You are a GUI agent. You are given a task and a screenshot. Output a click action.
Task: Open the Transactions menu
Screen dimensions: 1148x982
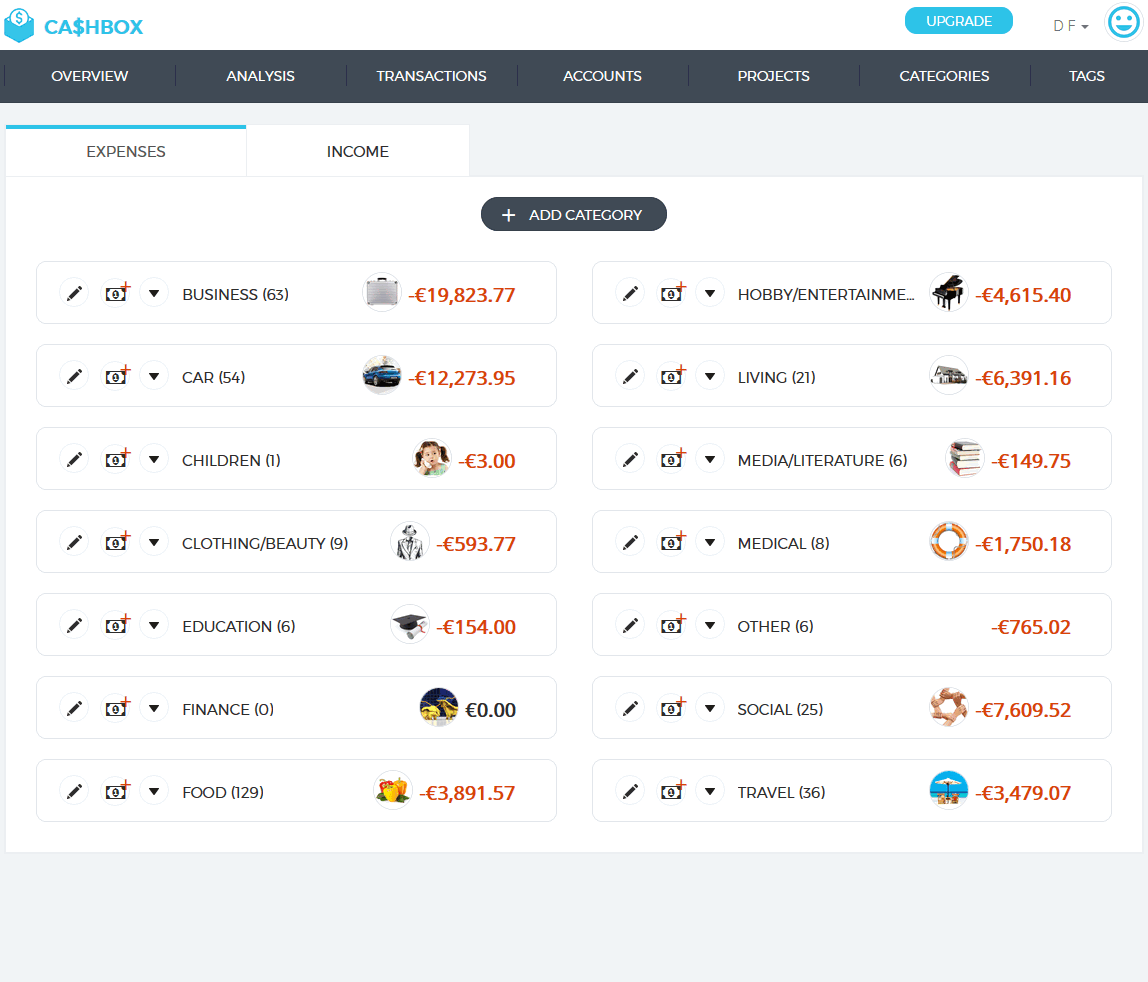pos(431,76)
